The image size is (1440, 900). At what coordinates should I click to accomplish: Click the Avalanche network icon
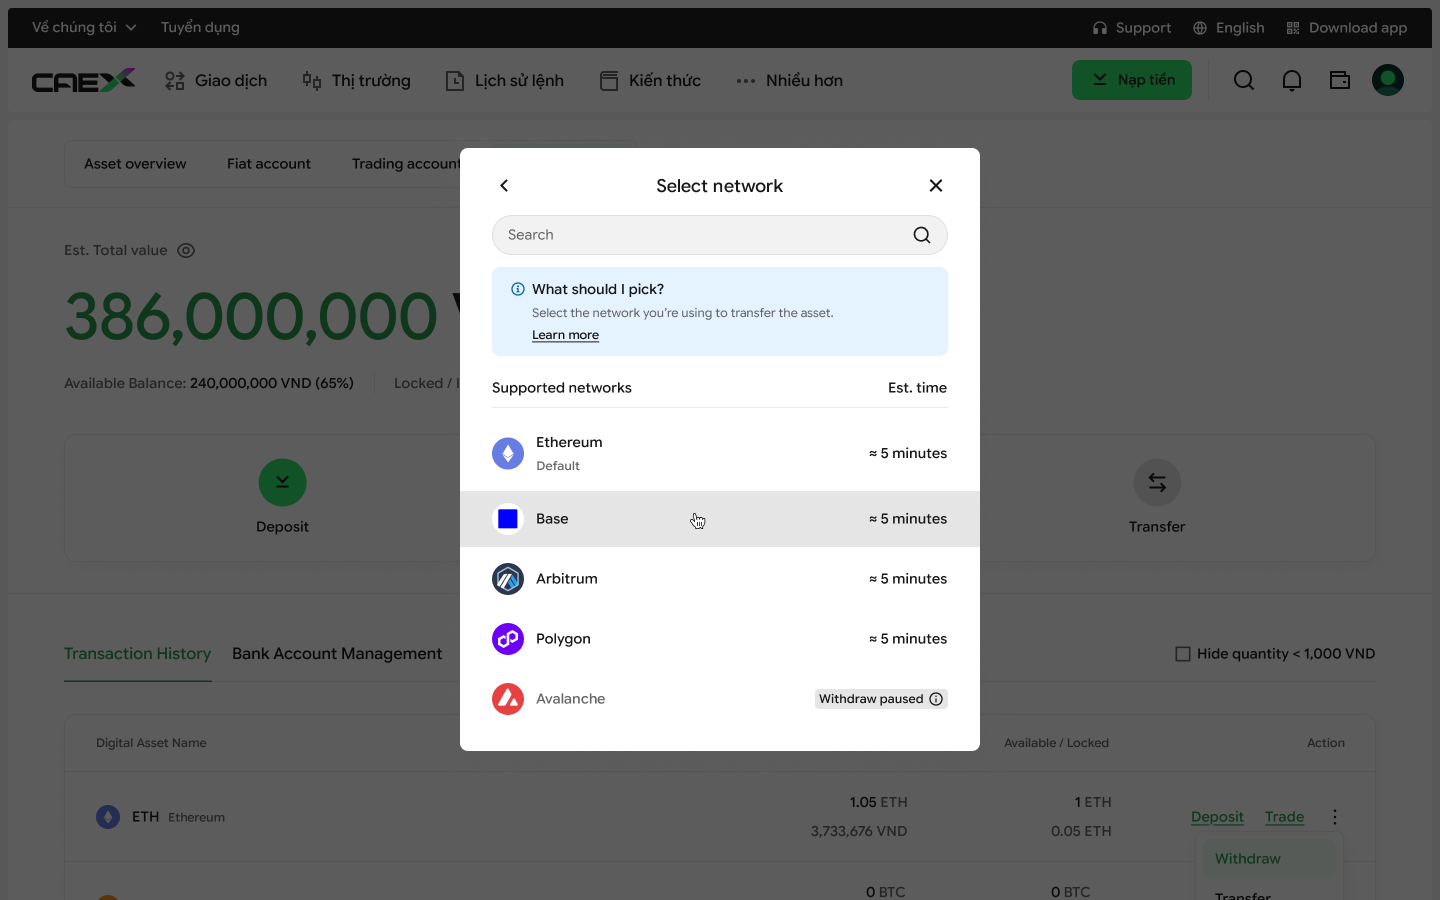click(508, 699)
